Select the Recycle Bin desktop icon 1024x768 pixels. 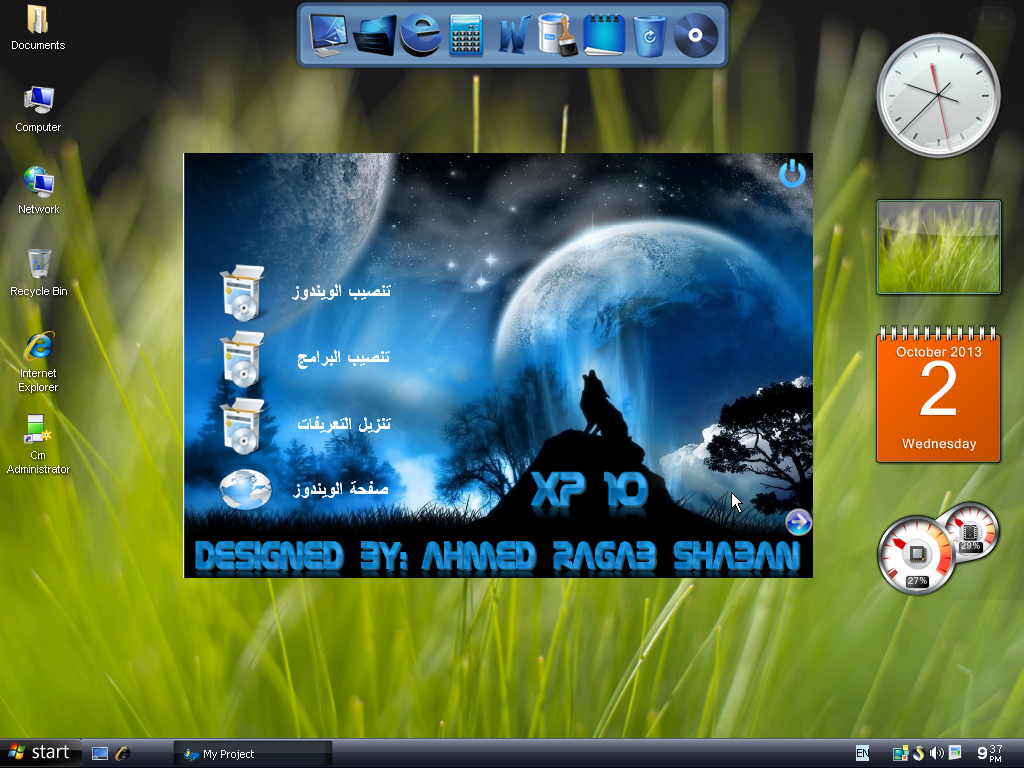click(39, 273)
